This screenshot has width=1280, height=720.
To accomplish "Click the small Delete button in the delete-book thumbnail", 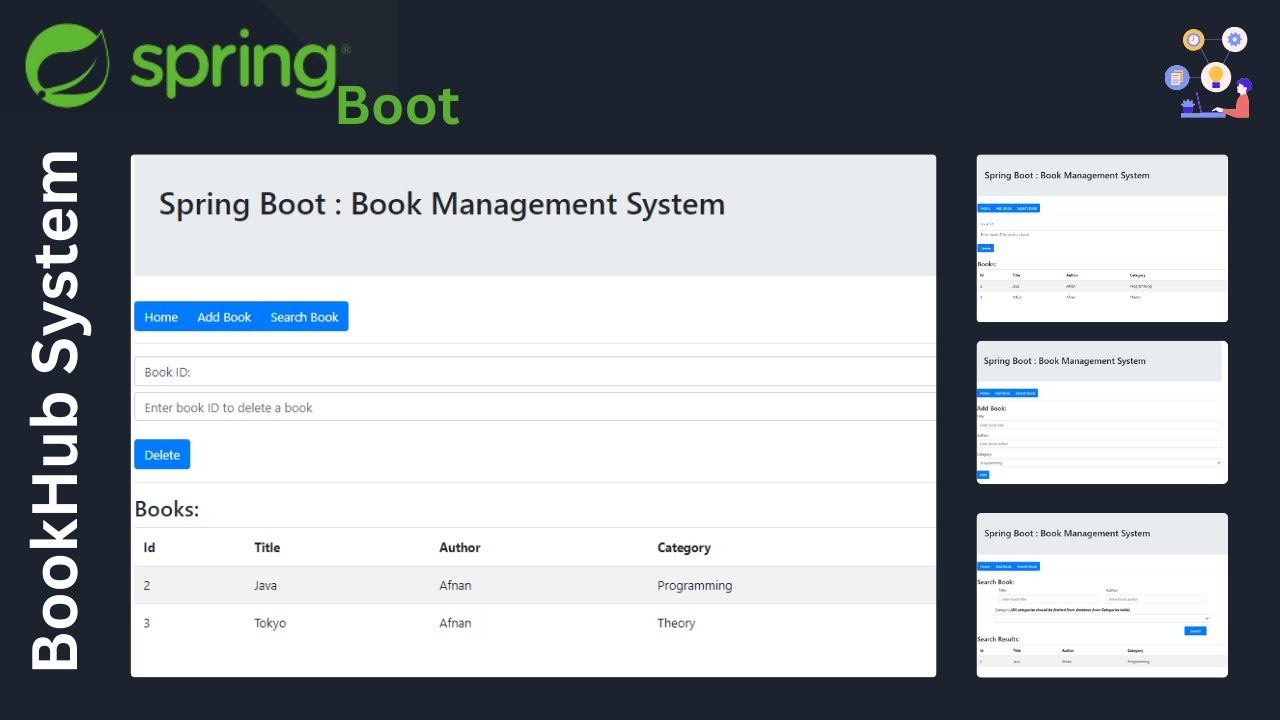I will 986,247.
